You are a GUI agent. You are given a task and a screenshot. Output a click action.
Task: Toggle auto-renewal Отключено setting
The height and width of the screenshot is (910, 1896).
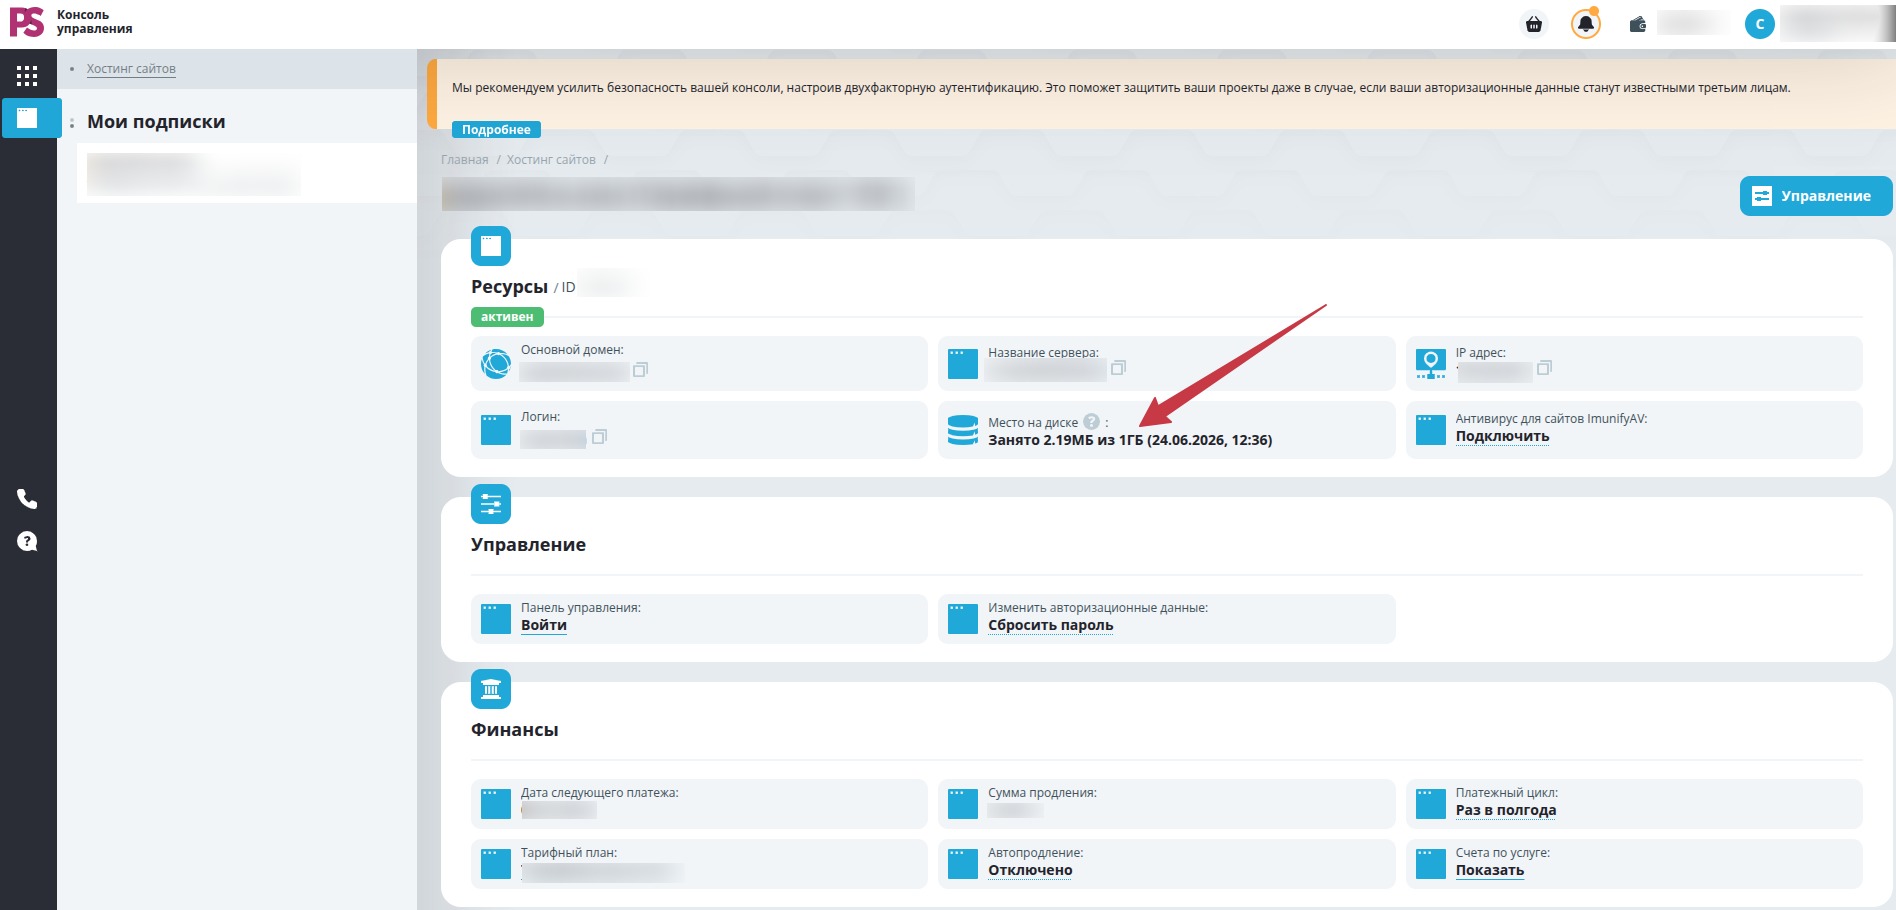pos(1030,870)
